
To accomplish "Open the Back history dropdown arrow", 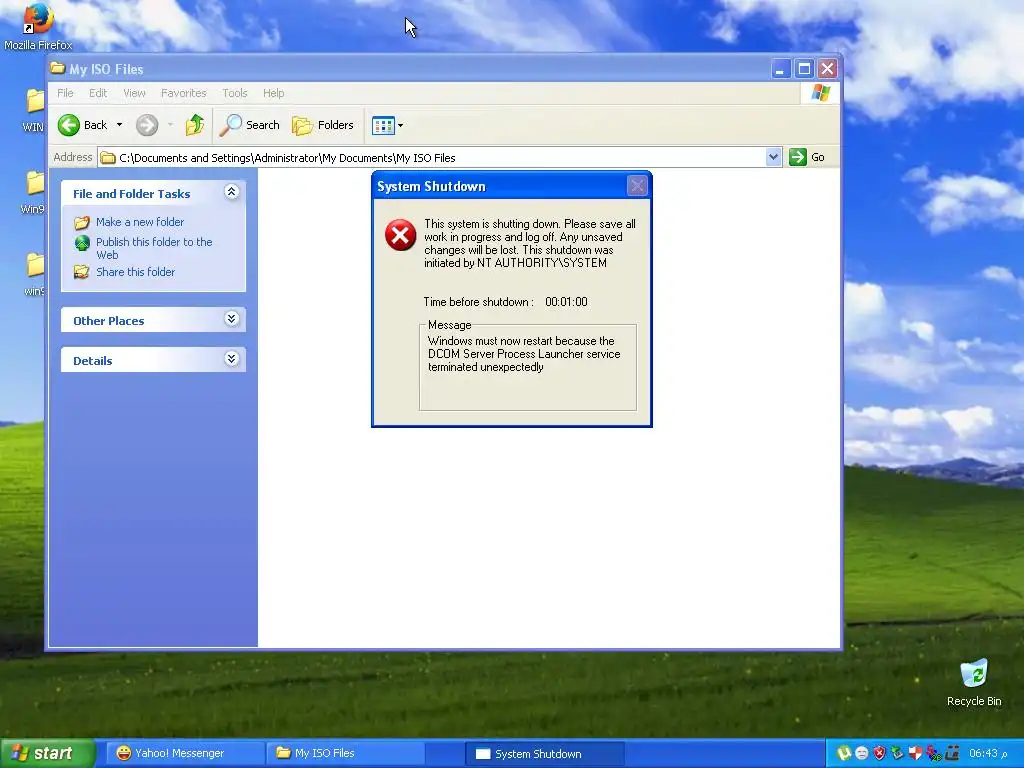I will coord(120,125).
